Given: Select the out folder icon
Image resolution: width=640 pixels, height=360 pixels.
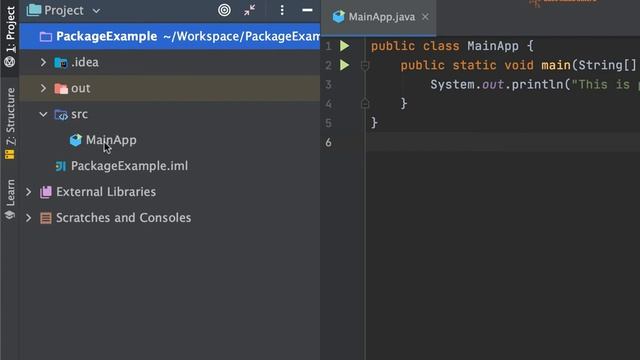Looking at the screenshot, I should click(x=61, y=89).
